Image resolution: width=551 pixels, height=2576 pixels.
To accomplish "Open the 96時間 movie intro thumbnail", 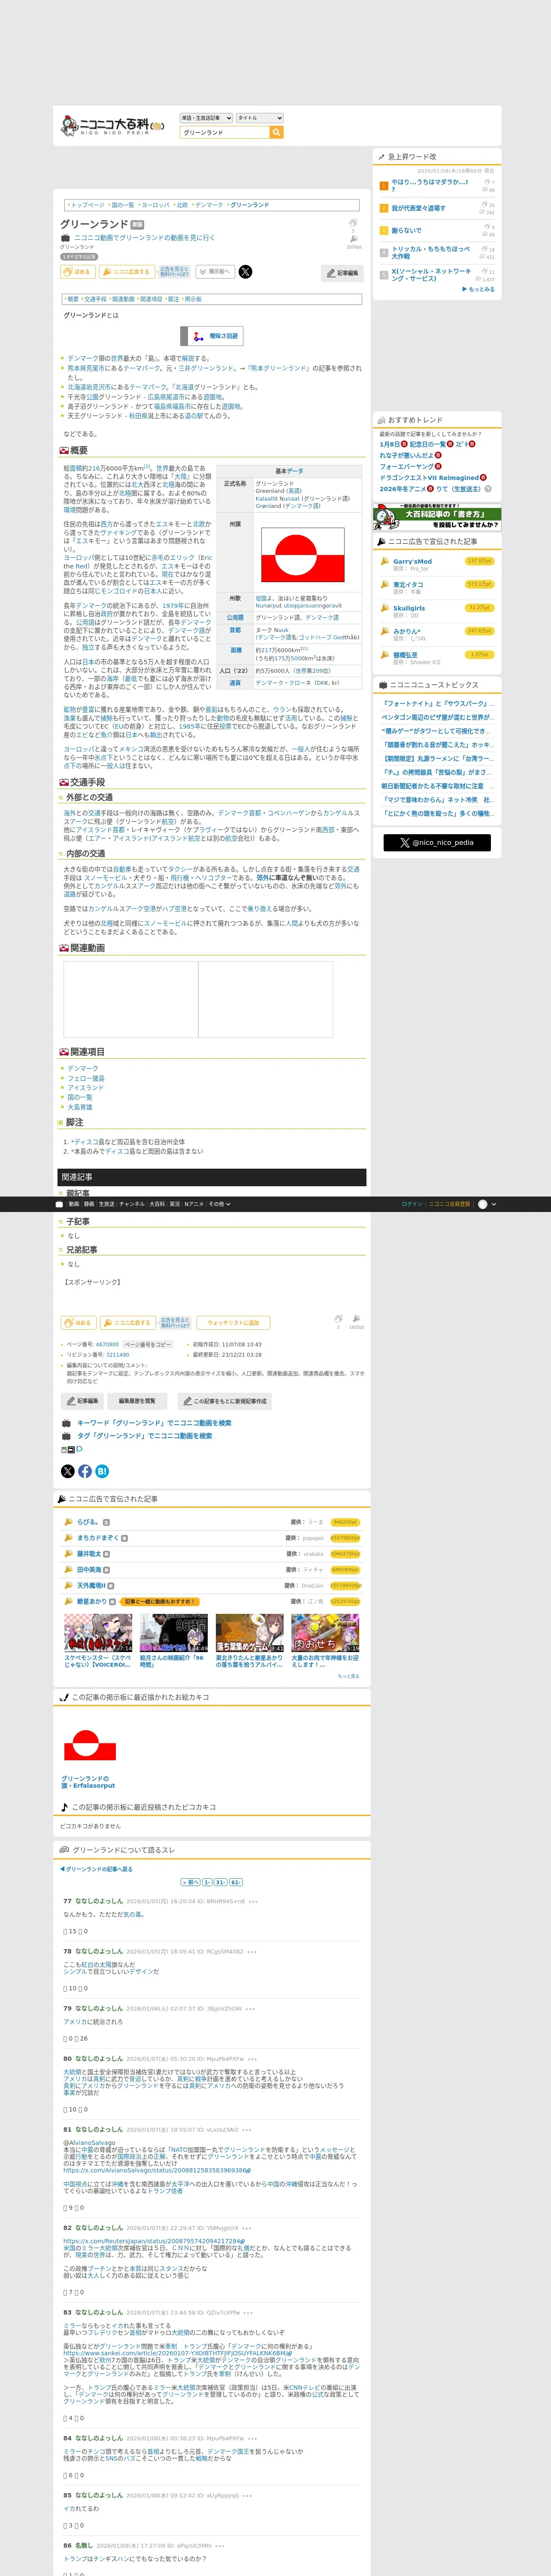I will [174, 1633].
